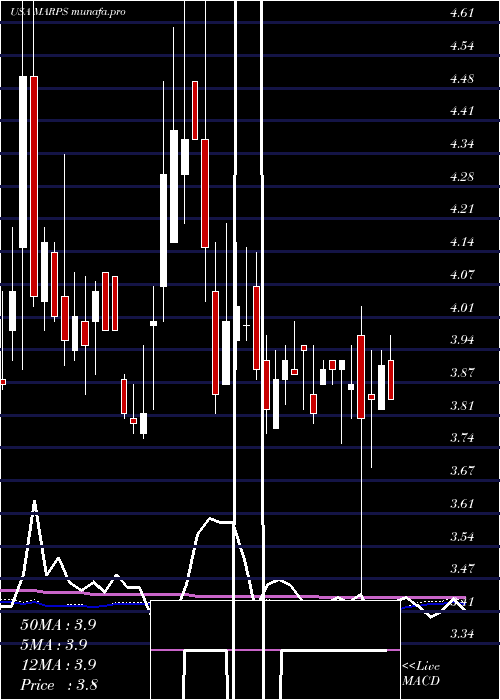The image size is (500, 700).
Task: Click the 4.34 price axis label
Action: click(x=462, y=144)
